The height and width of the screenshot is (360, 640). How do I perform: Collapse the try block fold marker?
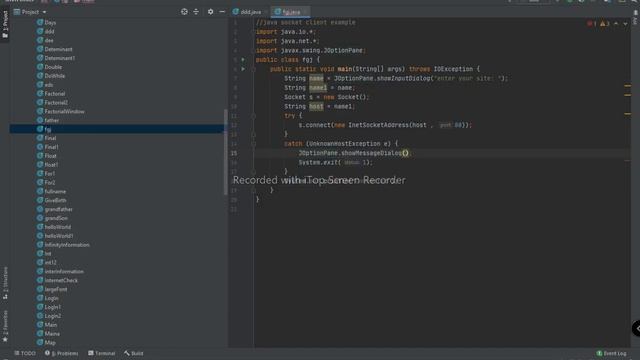pos(253,116)
